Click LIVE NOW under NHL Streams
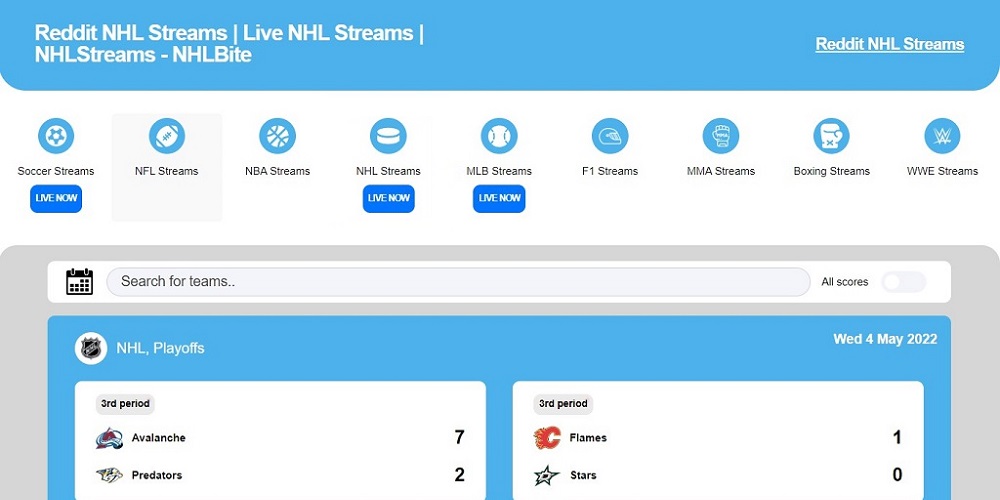The width and height of the screenshot is (1000, 500). (x=388, y=198)
